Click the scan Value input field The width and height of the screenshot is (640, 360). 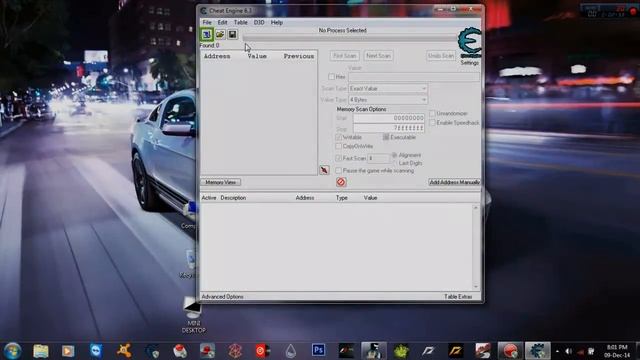(414, 77)
